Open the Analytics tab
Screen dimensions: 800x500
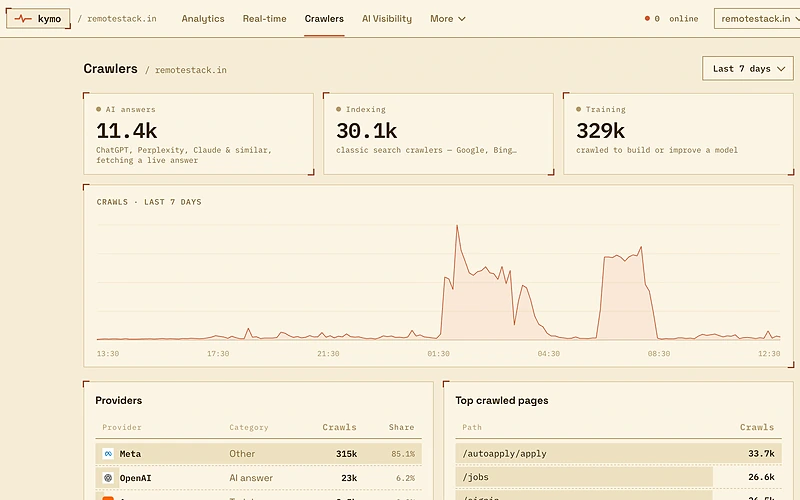click(x=203, y=19)
